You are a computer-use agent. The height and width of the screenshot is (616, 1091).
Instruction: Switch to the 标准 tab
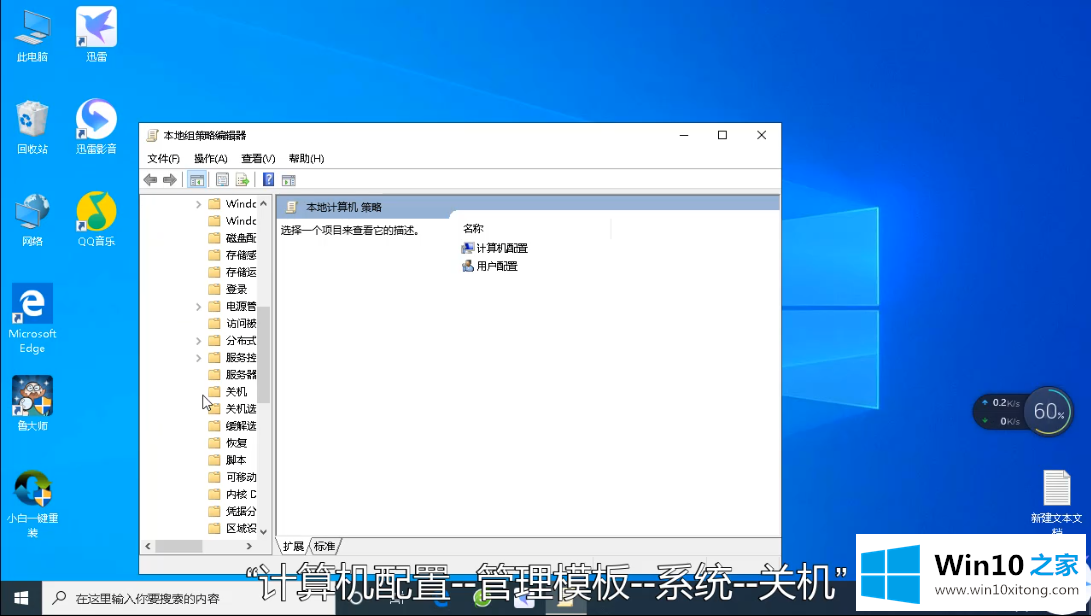tap(324, 546)
